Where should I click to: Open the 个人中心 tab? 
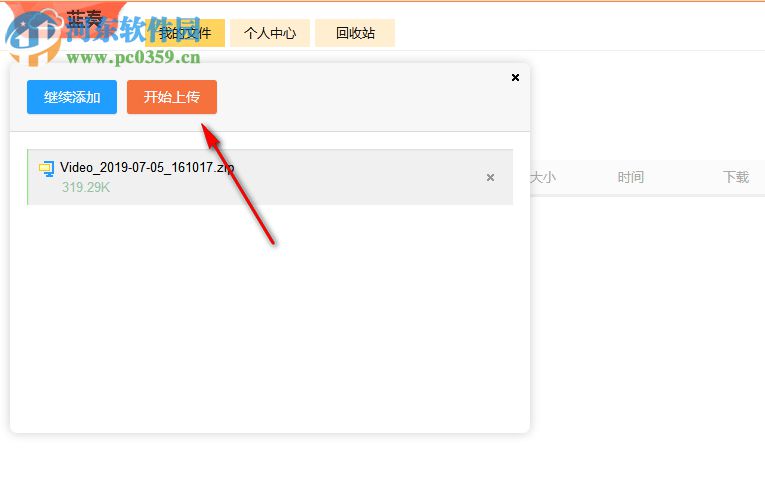[270, 33]
